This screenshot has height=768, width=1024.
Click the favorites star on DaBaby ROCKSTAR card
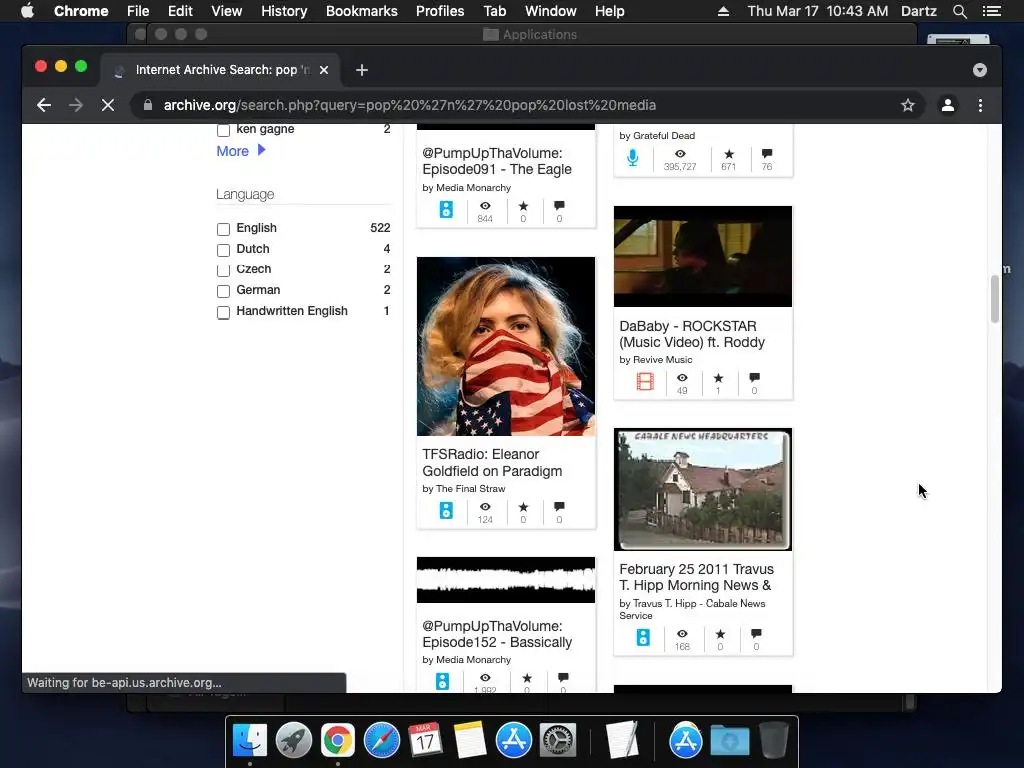[718, 377]
